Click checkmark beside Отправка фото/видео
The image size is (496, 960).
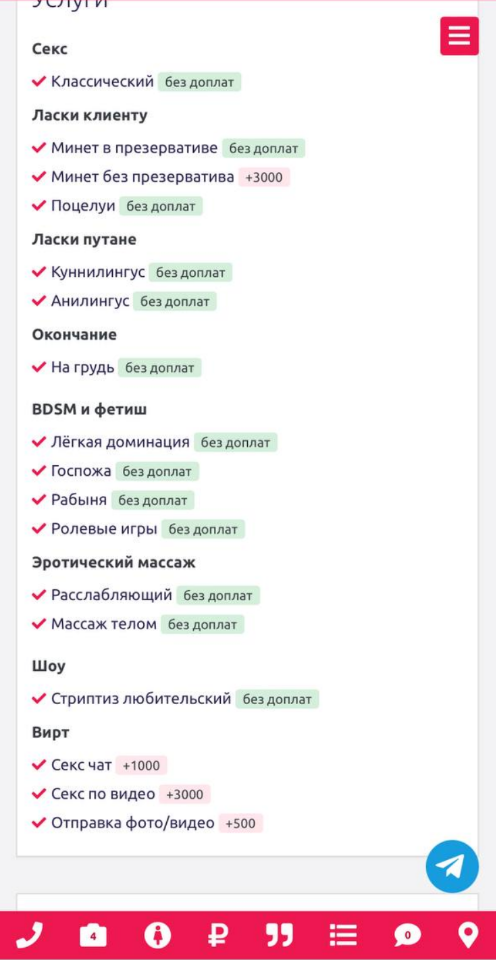(x=39, y=823)
